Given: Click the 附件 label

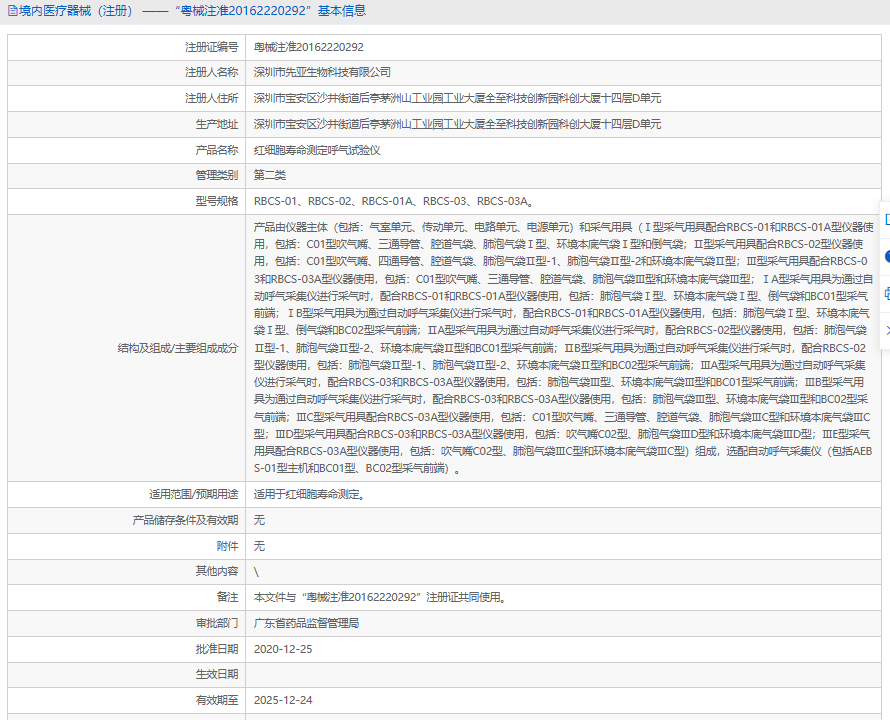Looking at the screenshot, I should click(x=228, y=546).
